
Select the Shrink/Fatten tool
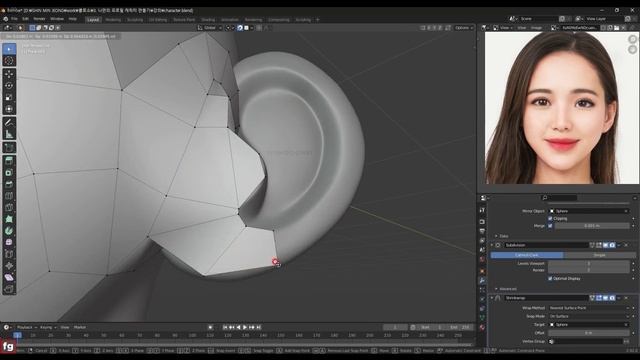[9, 266]
